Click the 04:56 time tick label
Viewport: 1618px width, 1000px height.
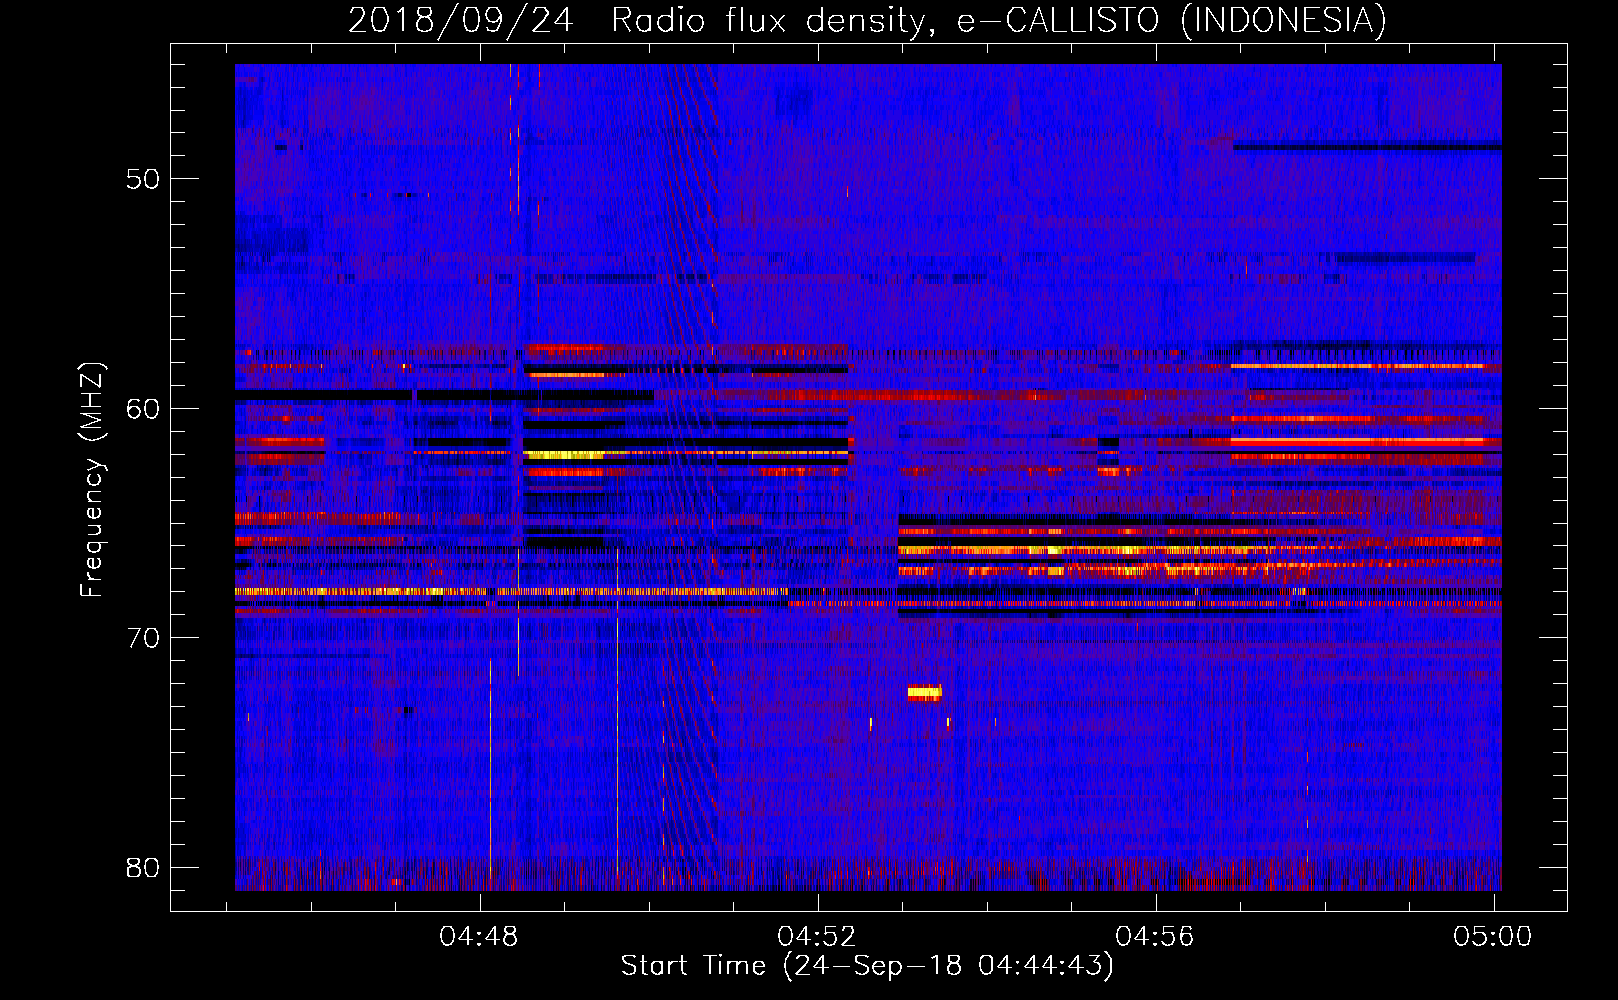click(1155, 937)
